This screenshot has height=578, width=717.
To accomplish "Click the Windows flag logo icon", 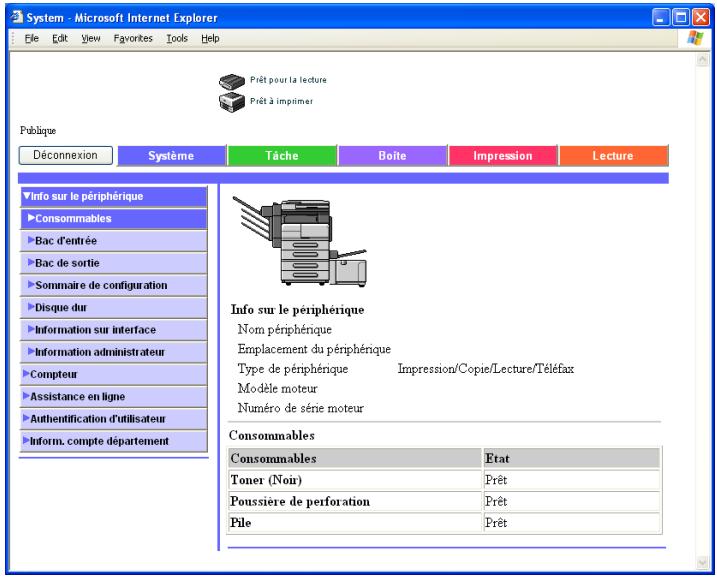I will tap(695, 38).
